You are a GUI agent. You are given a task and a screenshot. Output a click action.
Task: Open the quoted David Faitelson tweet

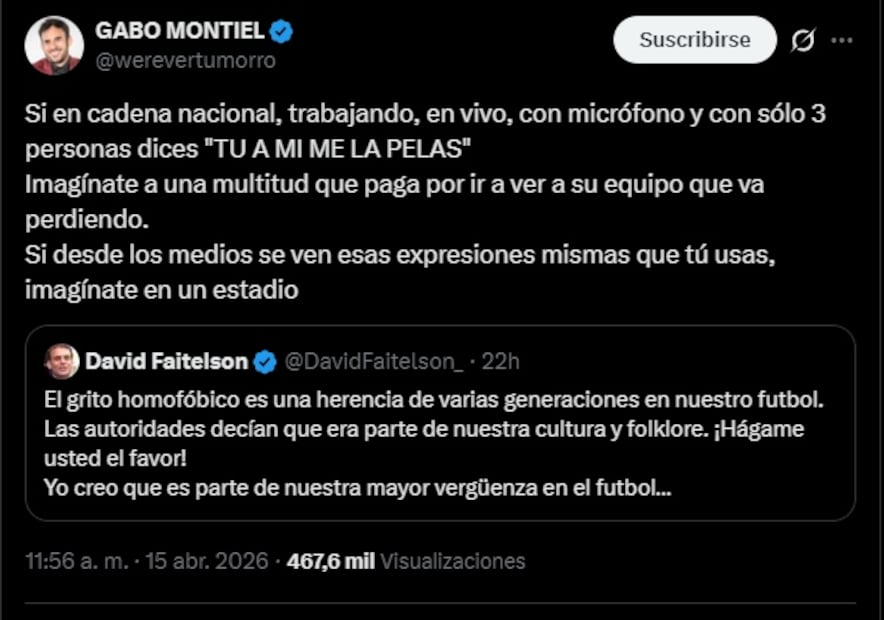point(440,430)
